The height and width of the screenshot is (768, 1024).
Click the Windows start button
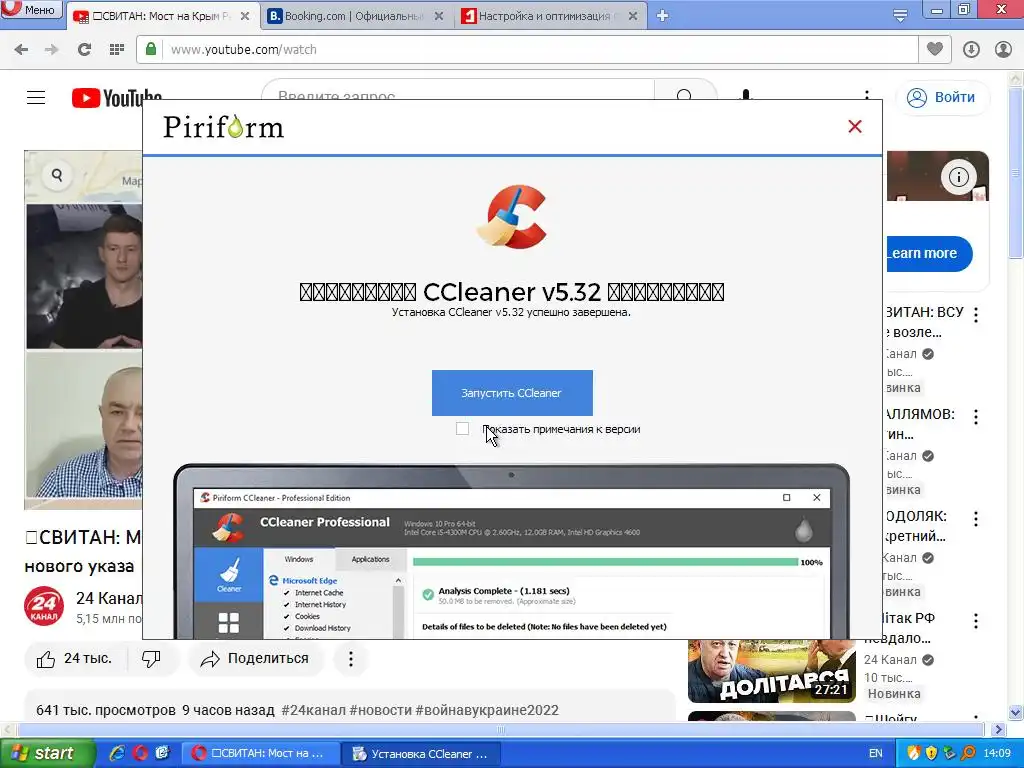(47, 753)
